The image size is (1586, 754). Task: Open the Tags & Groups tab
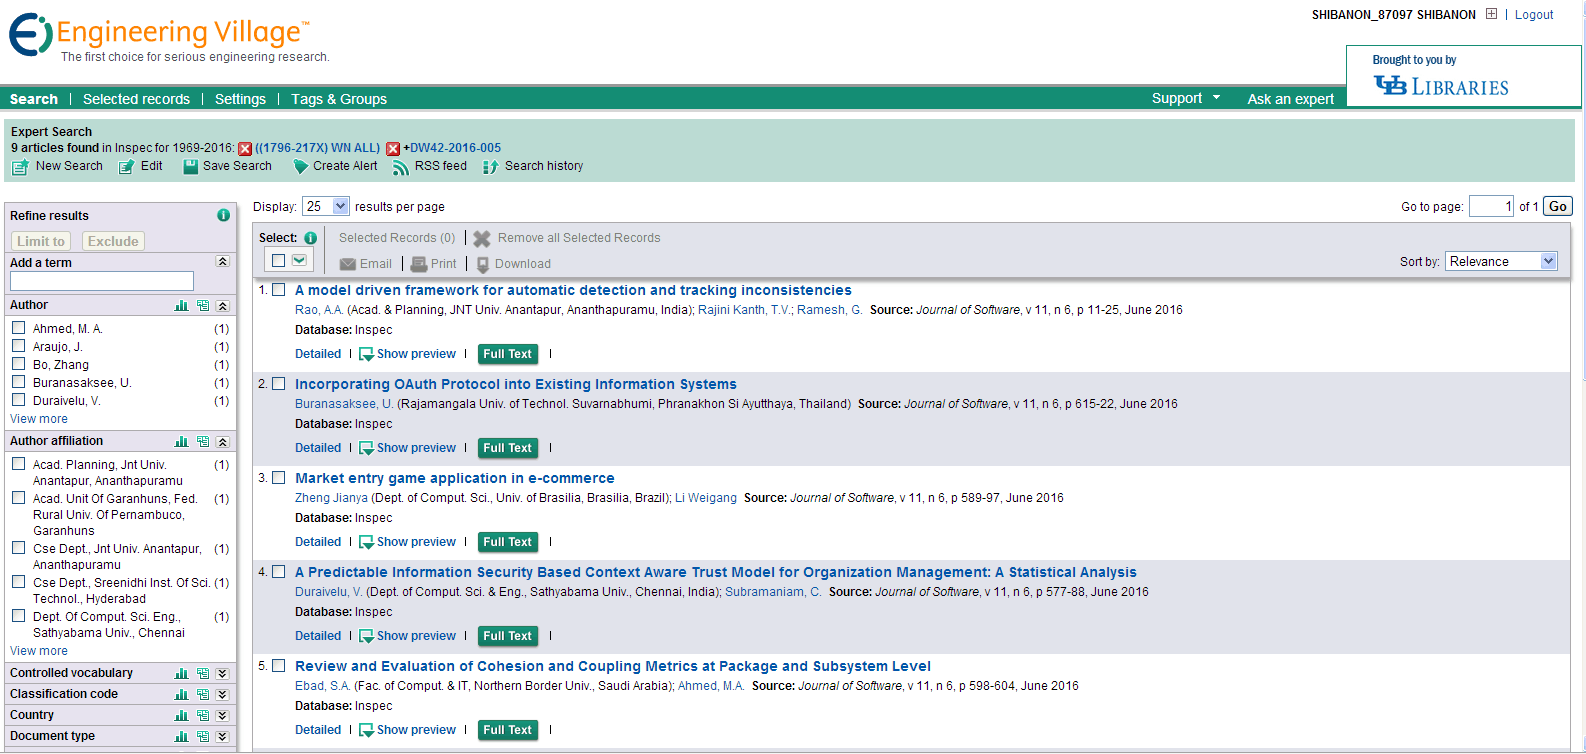point(339,99)
